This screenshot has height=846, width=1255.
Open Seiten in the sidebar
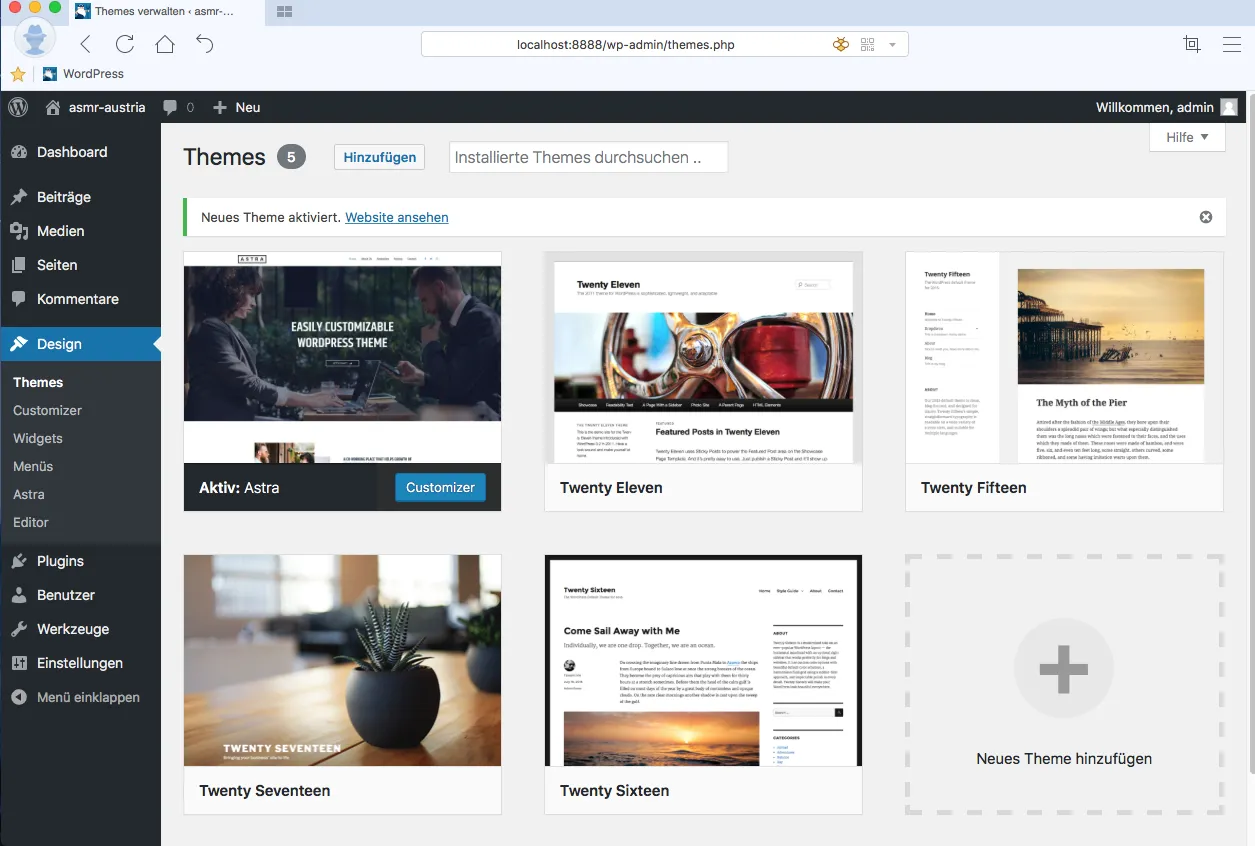point(80,265)
